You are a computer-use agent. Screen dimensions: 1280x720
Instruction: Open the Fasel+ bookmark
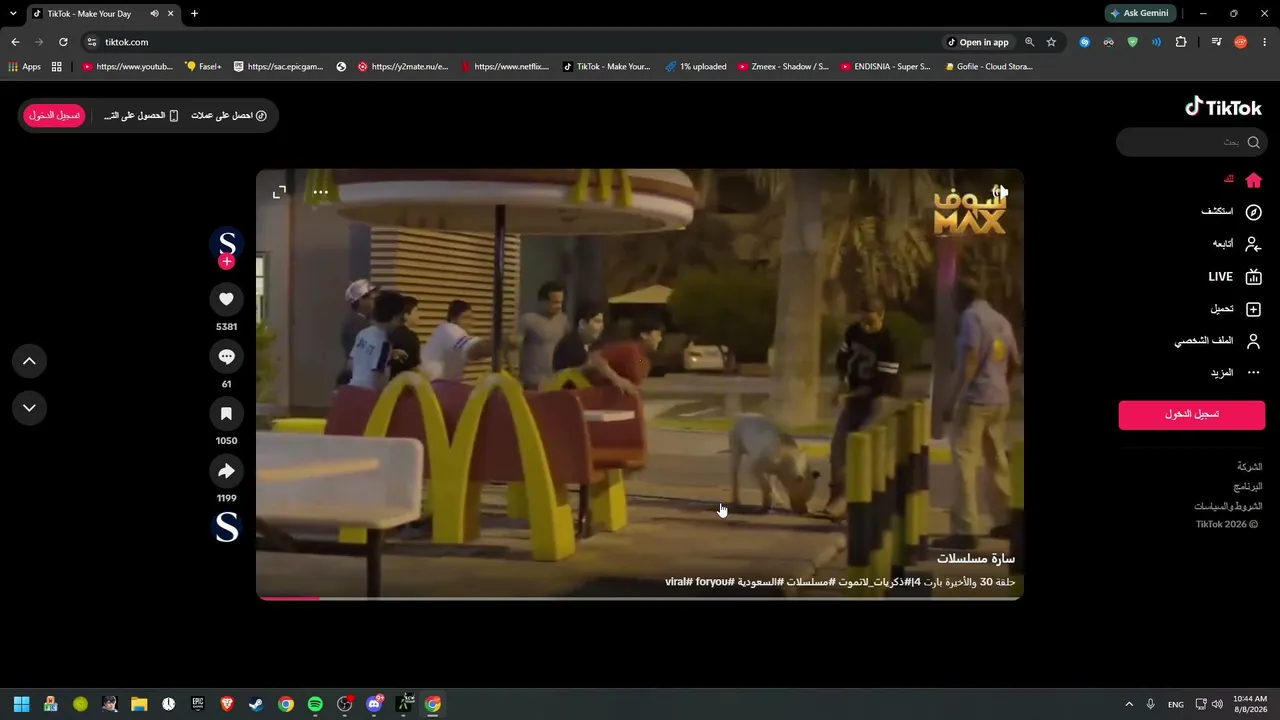click(204, 67)
